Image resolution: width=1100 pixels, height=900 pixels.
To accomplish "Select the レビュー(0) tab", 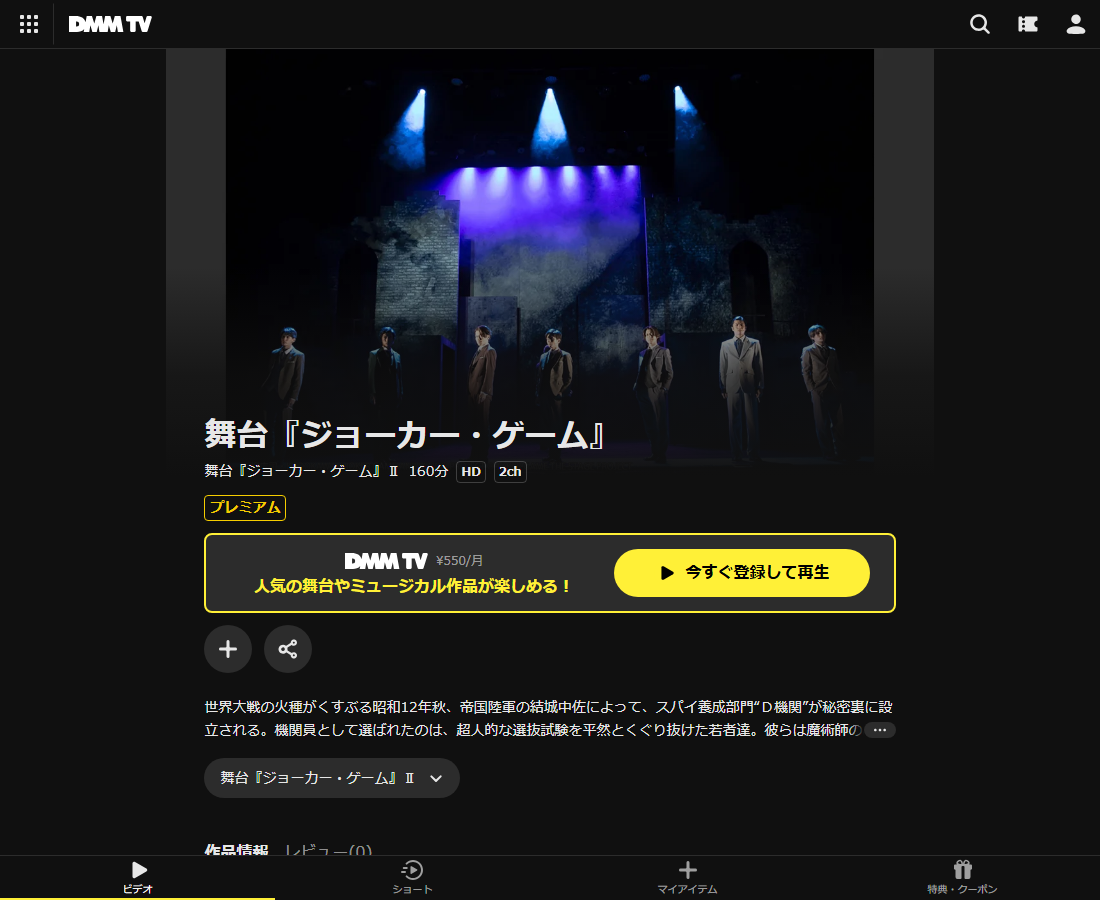I will pos(328,849).
